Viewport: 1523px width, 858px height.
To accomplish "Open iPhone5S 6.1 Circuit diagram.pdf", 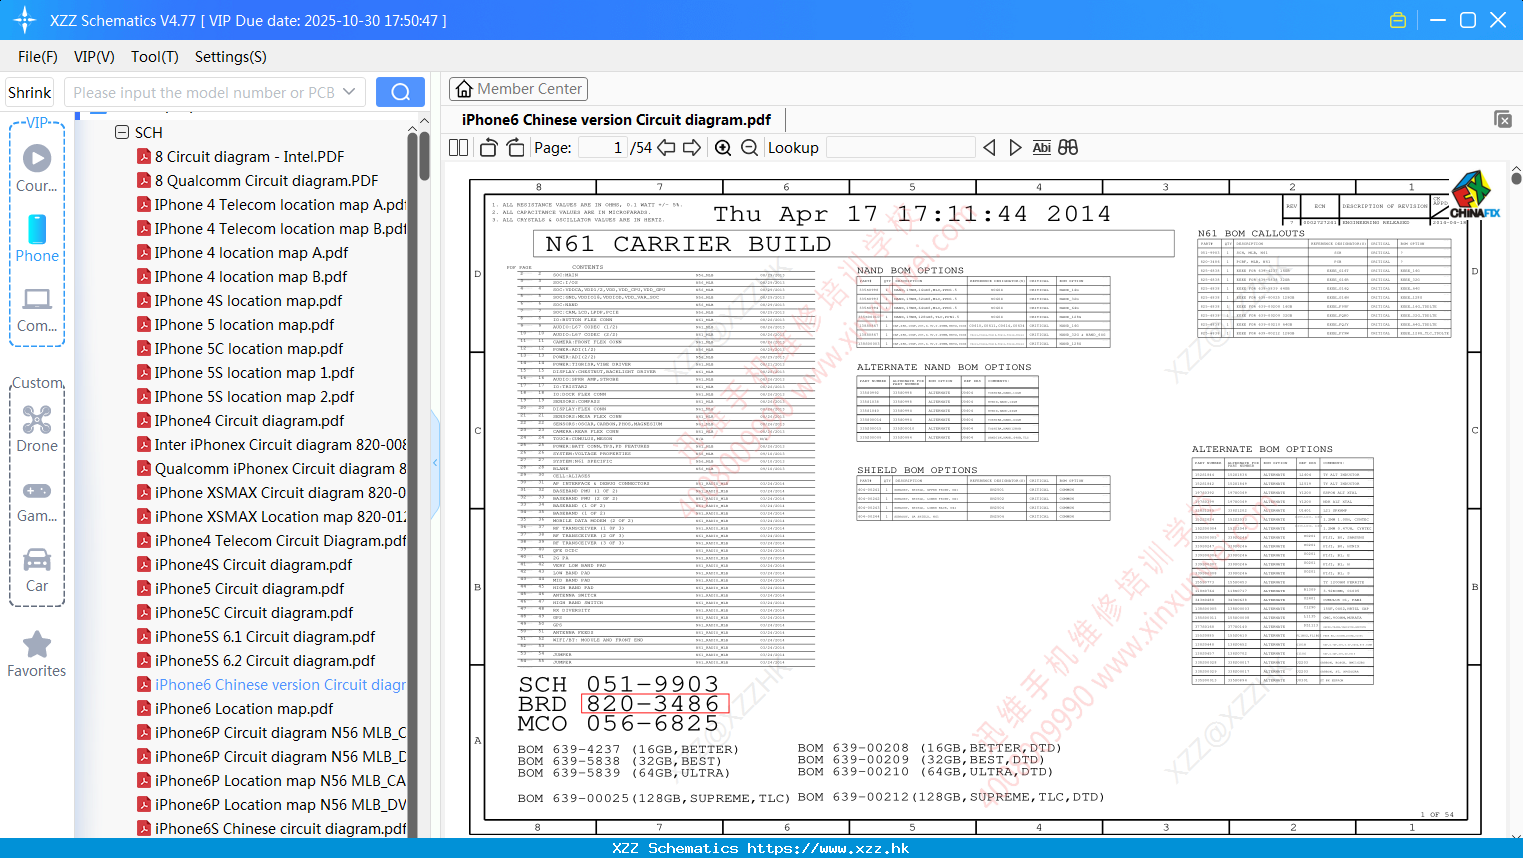I will point(265,636).
